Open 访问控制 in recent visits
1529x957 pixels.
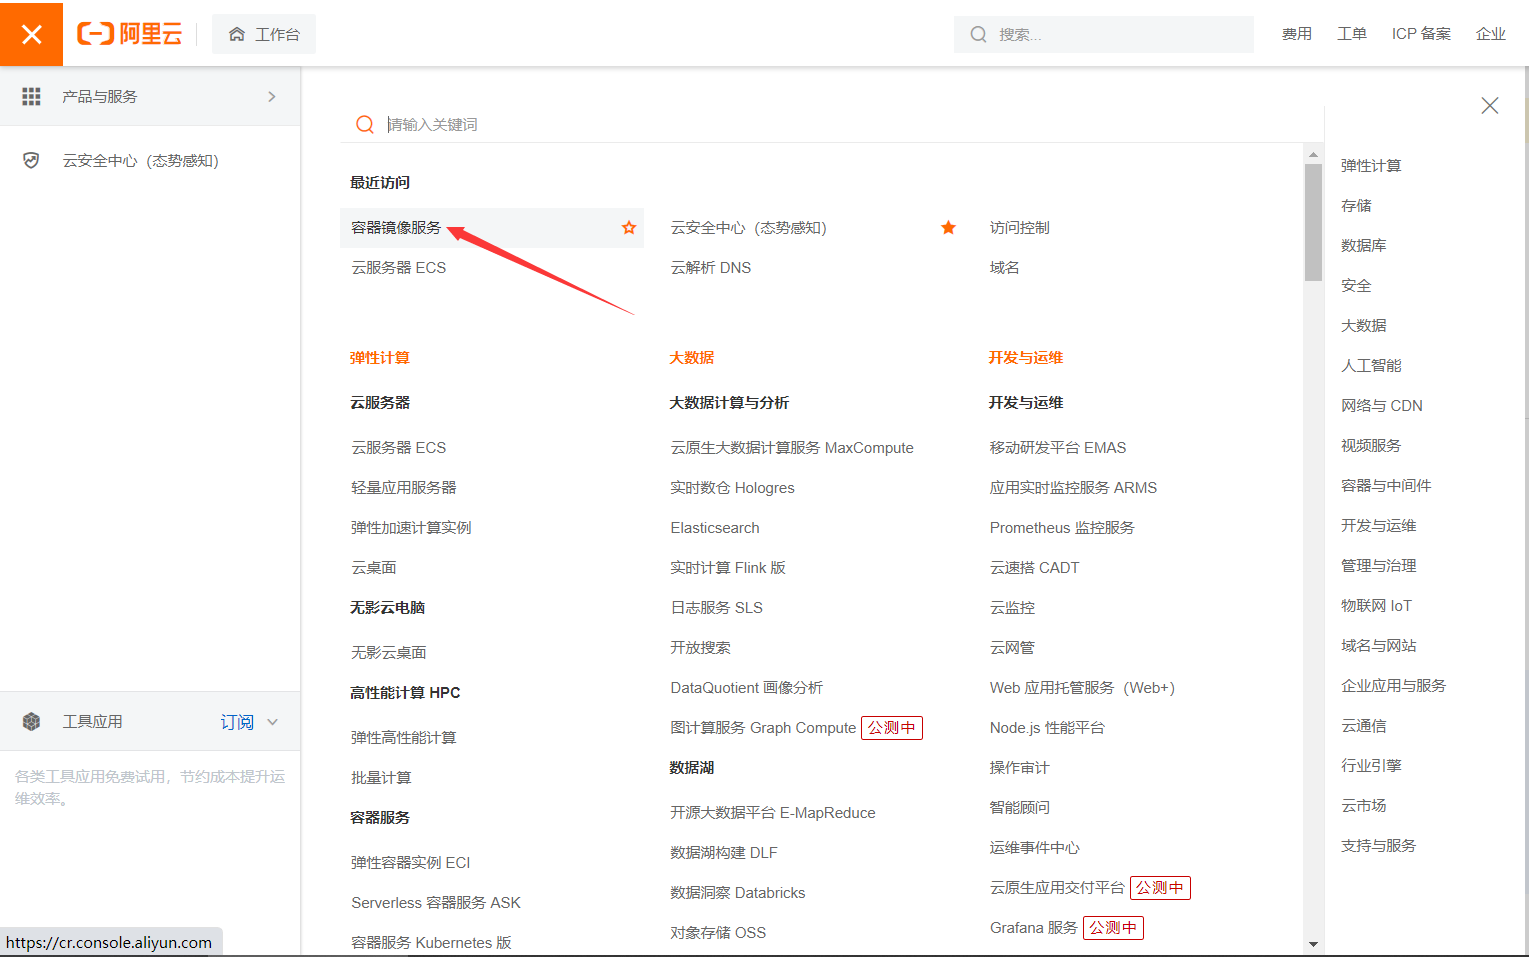click(1019, 228)
